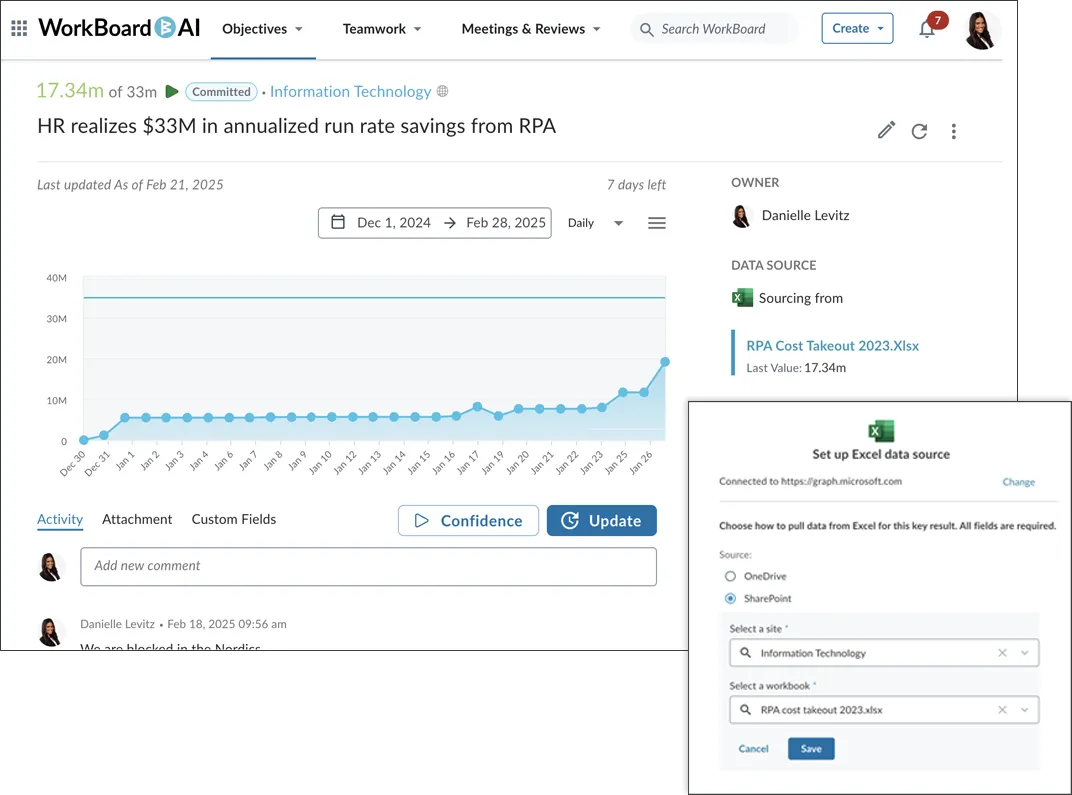This screenshot has width=1072, height=795.
Task: Click the Update button
Action: click(x=601, y=520)
